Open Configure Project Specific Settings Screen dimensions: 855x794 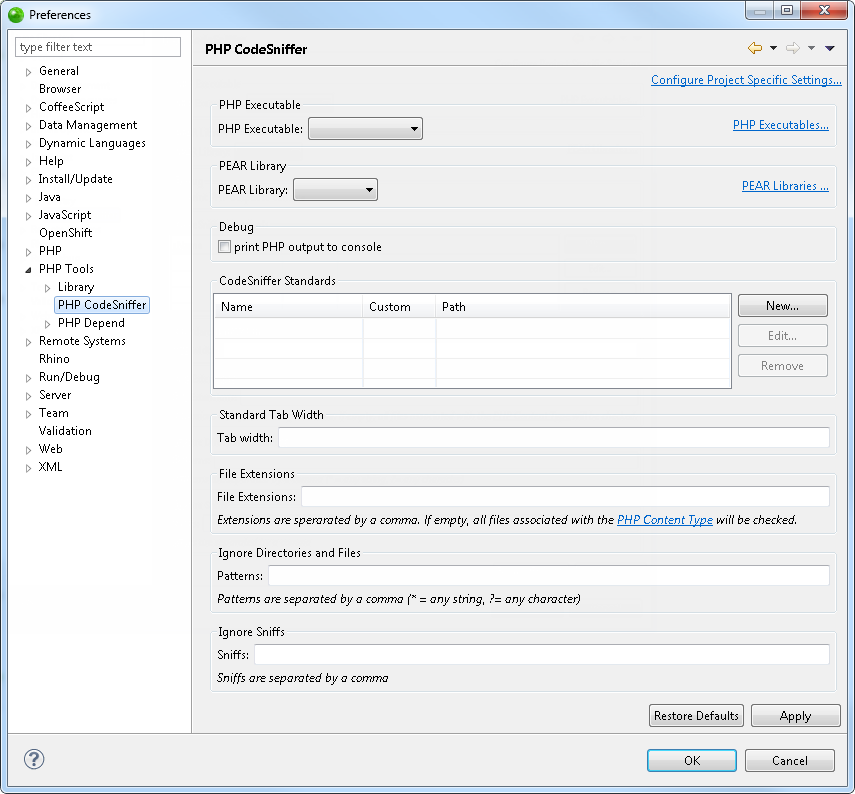(x=746, y=79)
